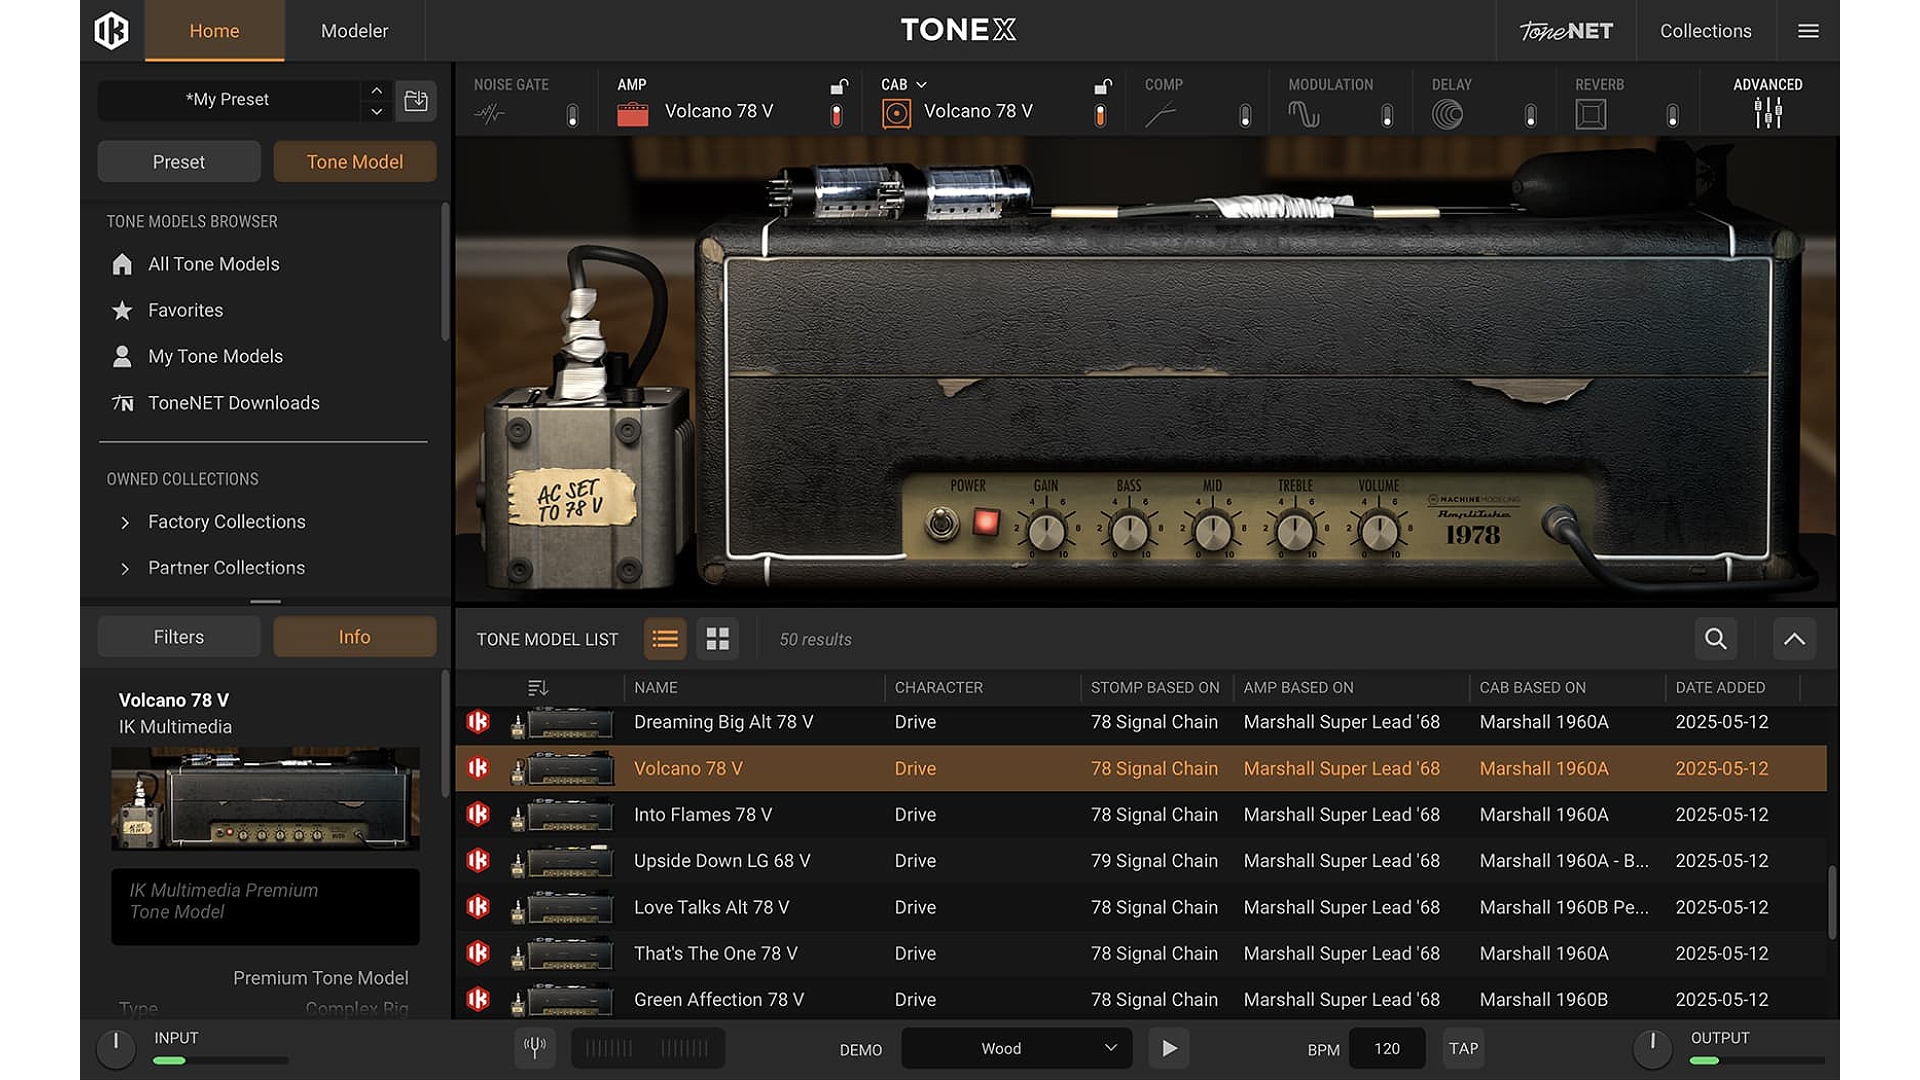The height and width of the screenshot is (1080, 1920).
Task: Open Collections
Action: click(x=1705, y=31)
